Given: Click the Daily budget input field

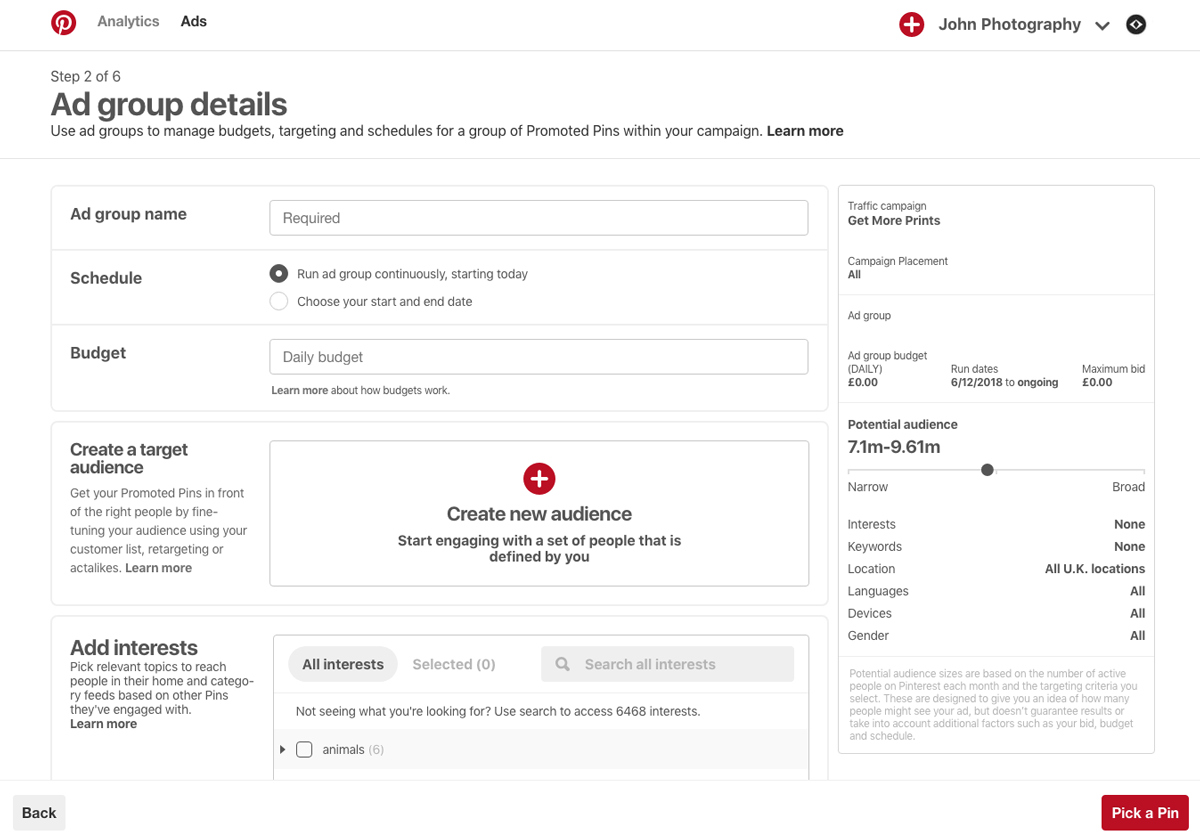Looking at the screenshot, I should (x=538, y=357).
